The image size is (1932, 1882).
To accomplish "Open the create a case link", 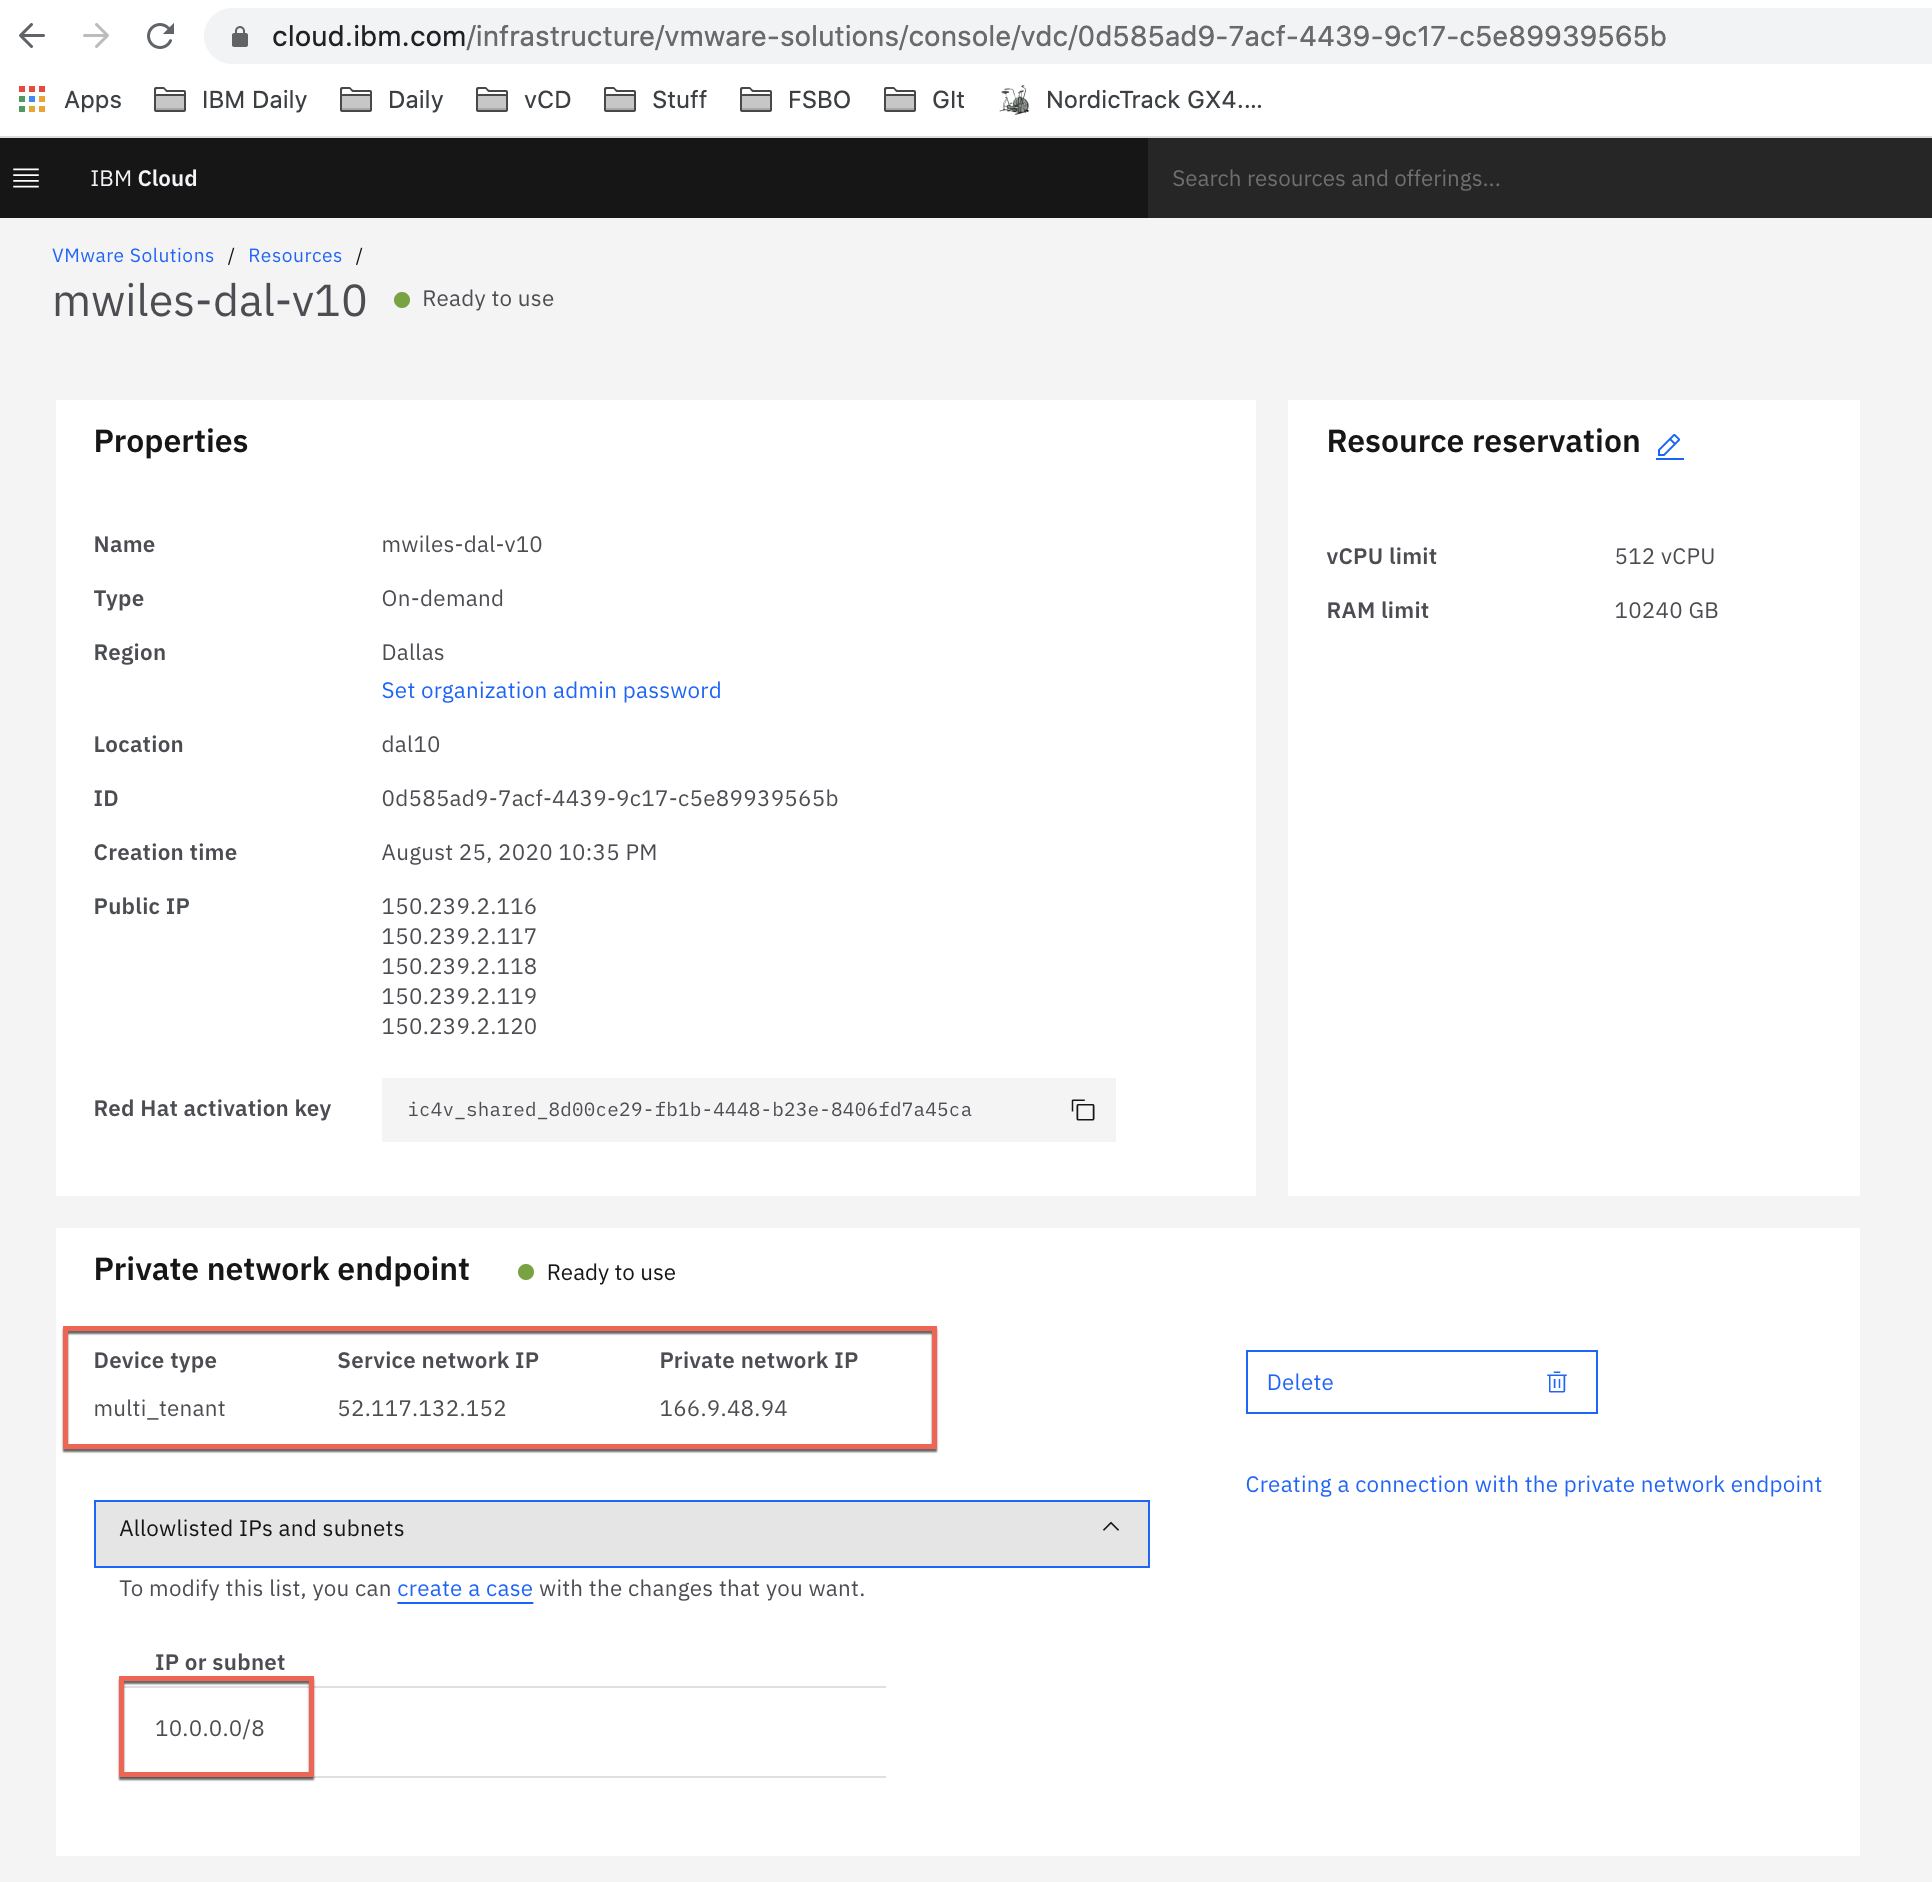I will pyautogui.click(x=464, y=1589).
